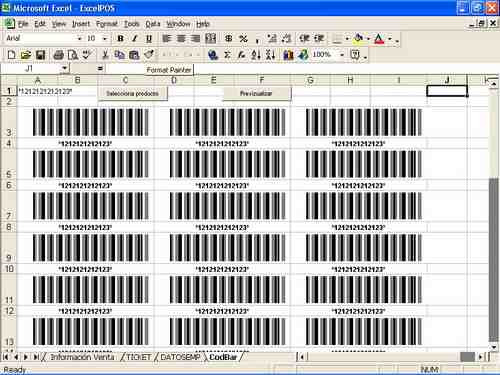Click Paste Function fx icon
The width and height of the screenshot is (500, 375).
242,55
